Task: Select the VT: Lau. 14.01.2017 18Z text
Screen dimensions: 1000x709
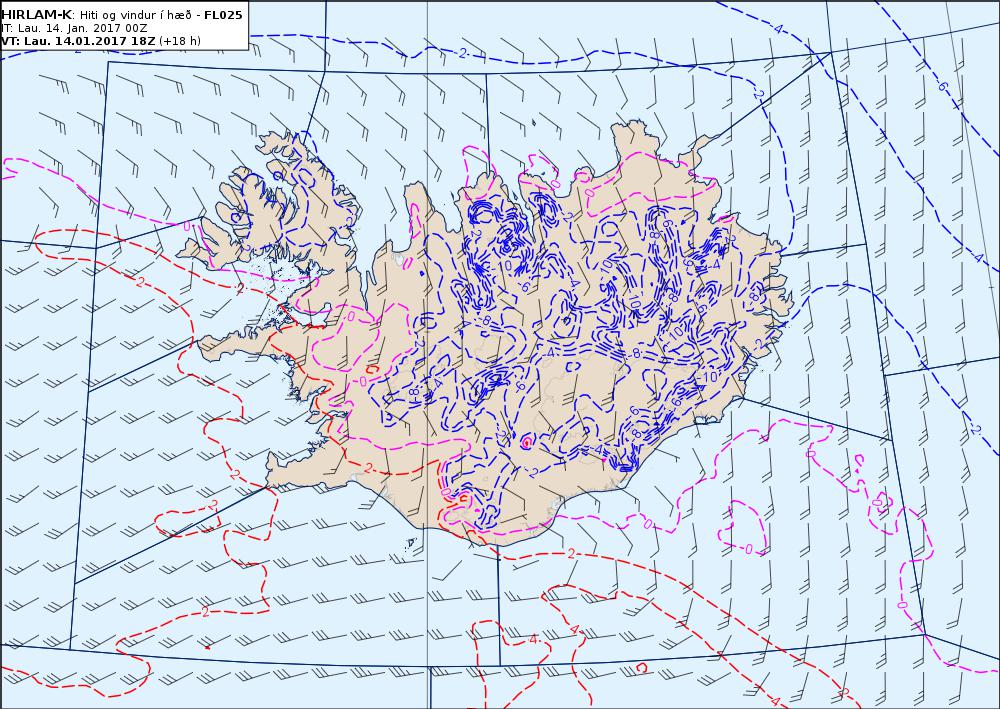Action: point(78,41)
